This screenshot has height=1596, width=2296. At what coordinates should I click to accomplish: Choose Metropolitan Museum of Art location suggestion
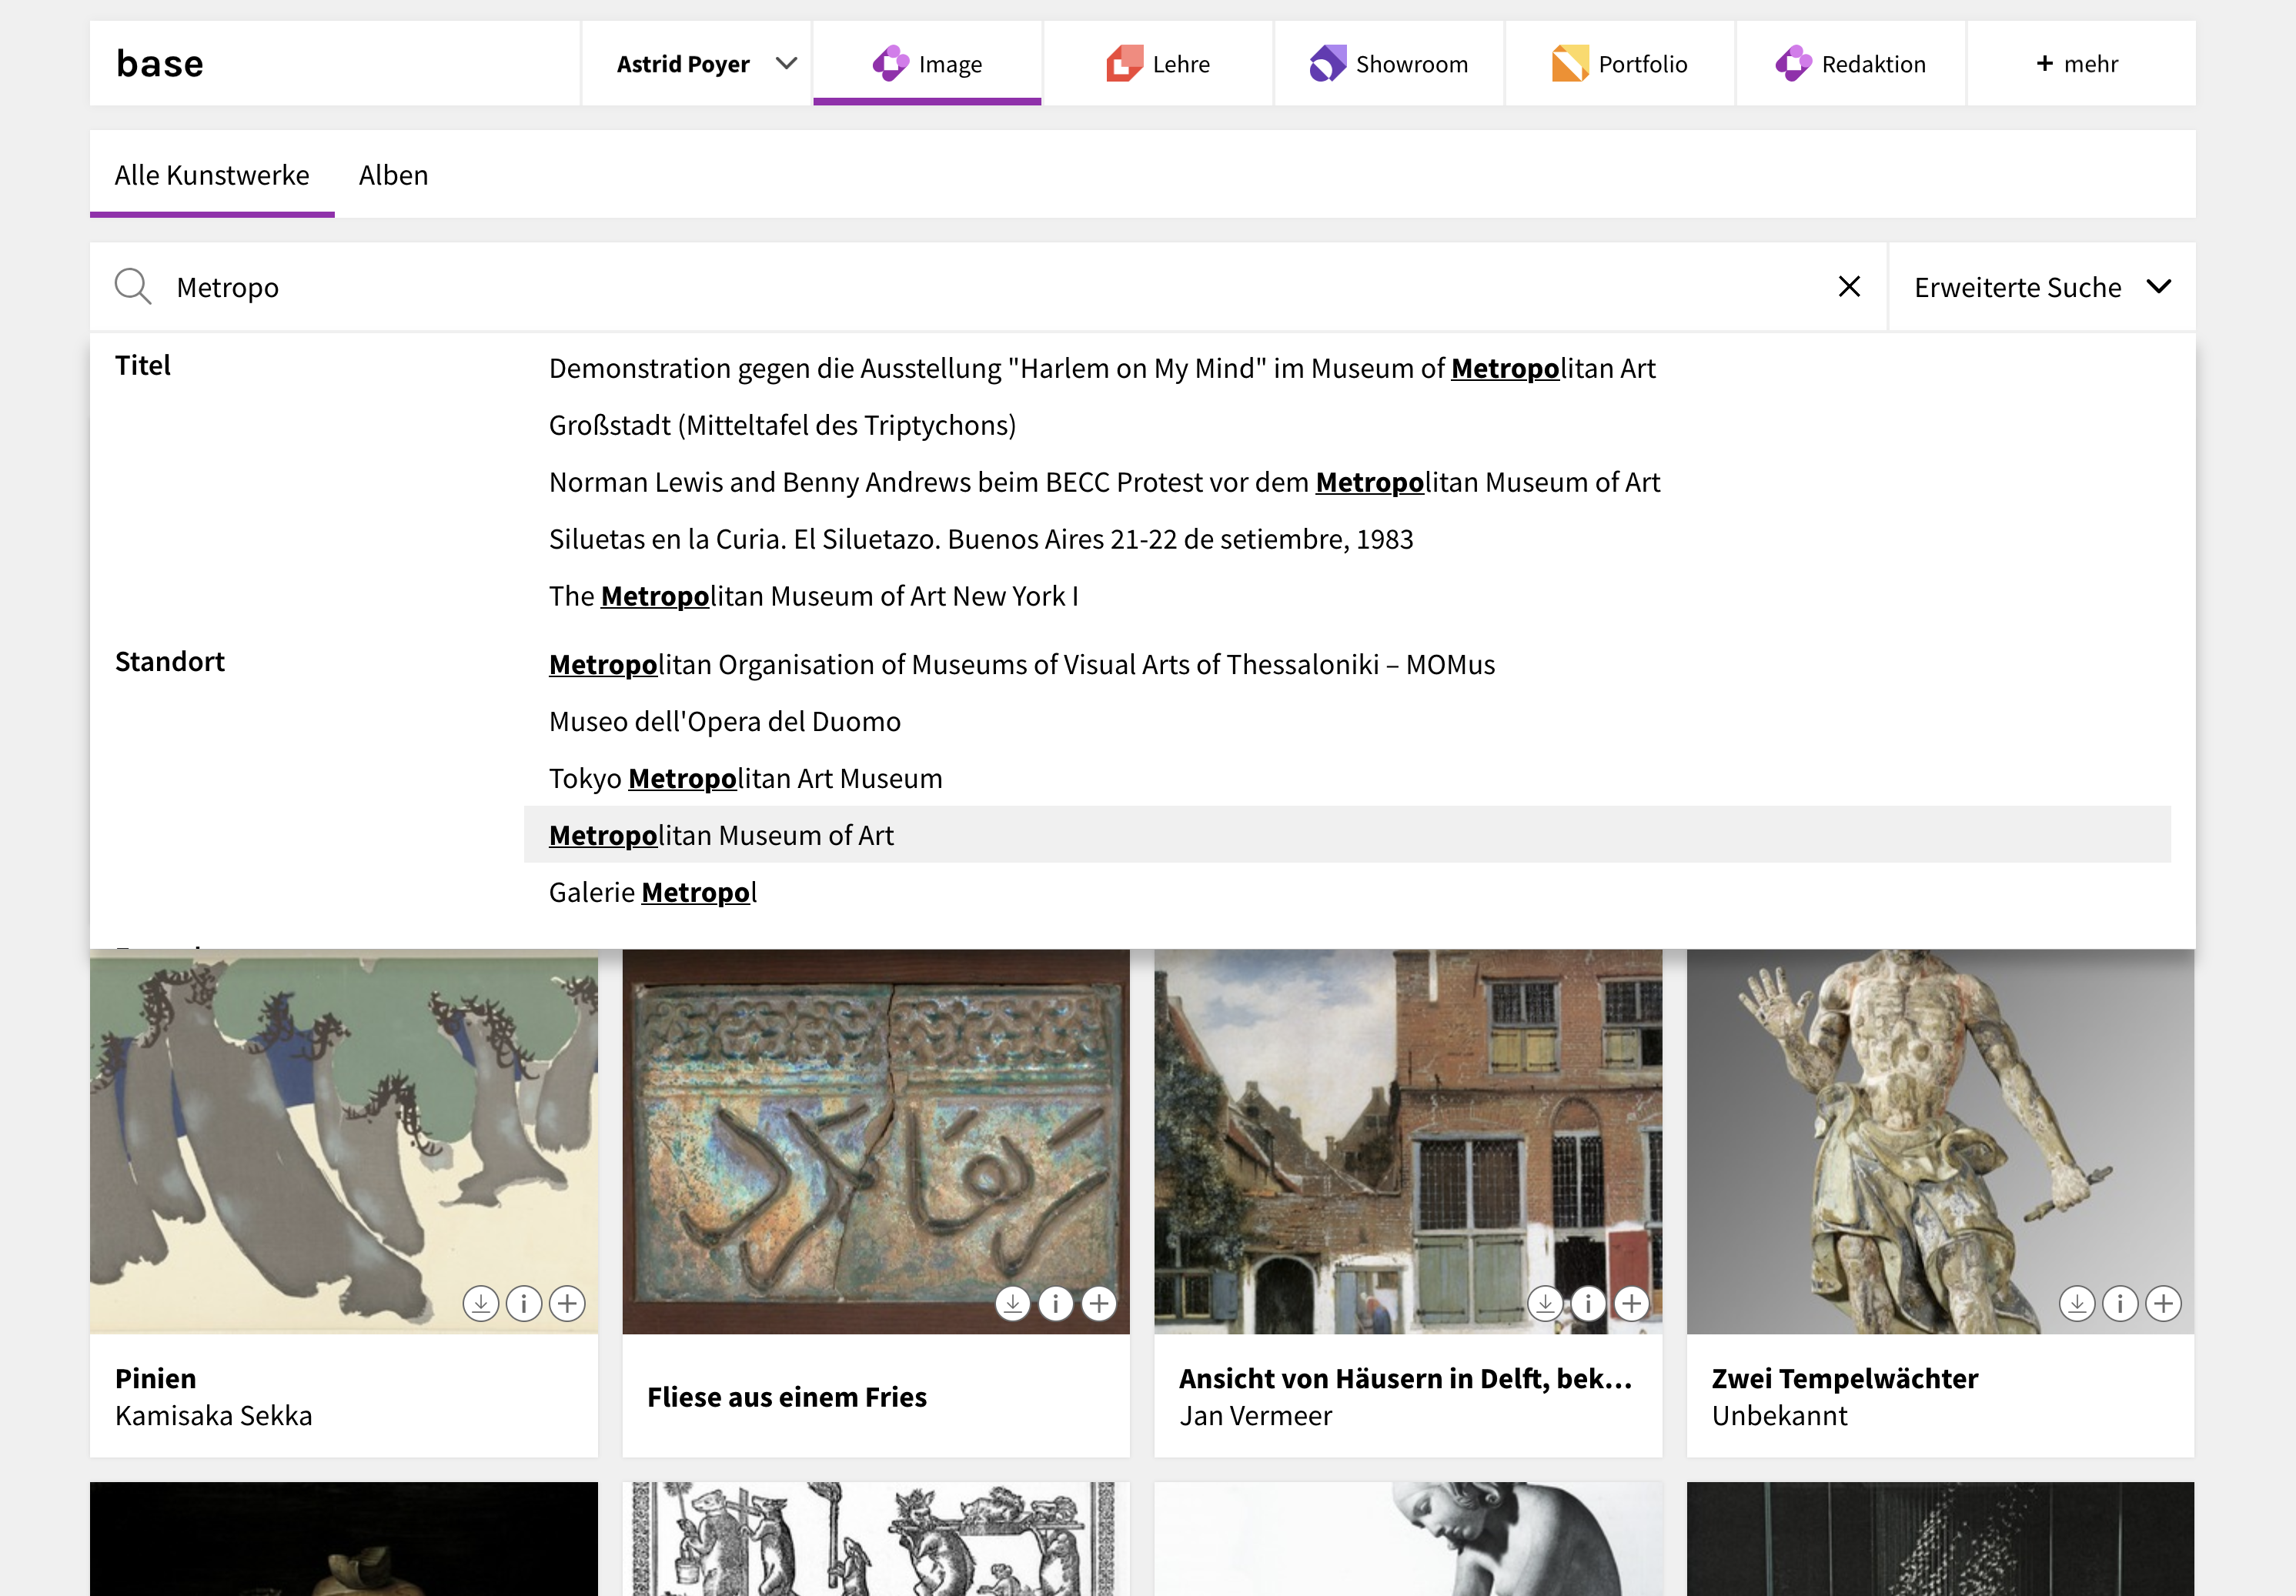click(1347, 835)
